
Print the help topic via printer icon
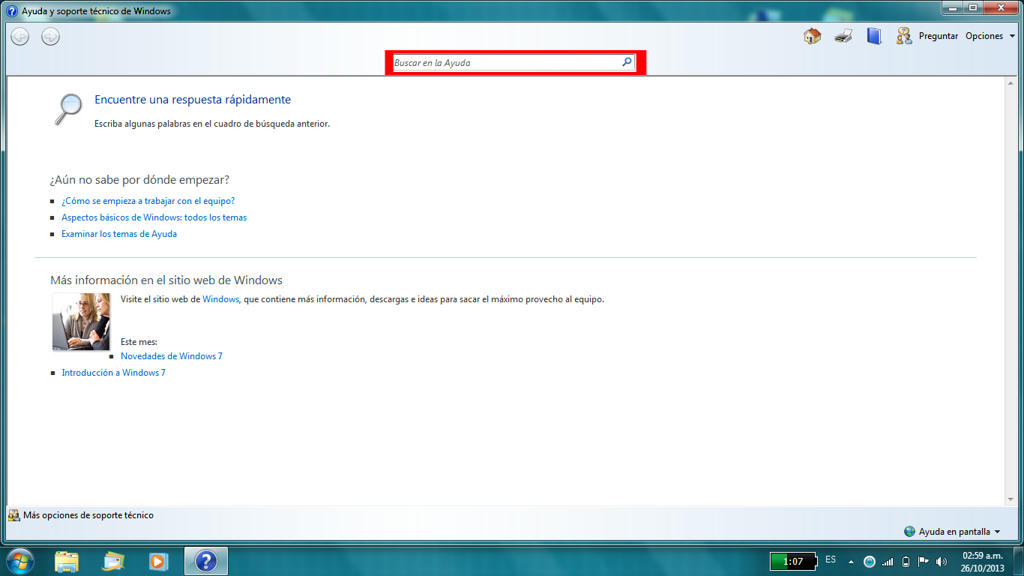(843, 36)
